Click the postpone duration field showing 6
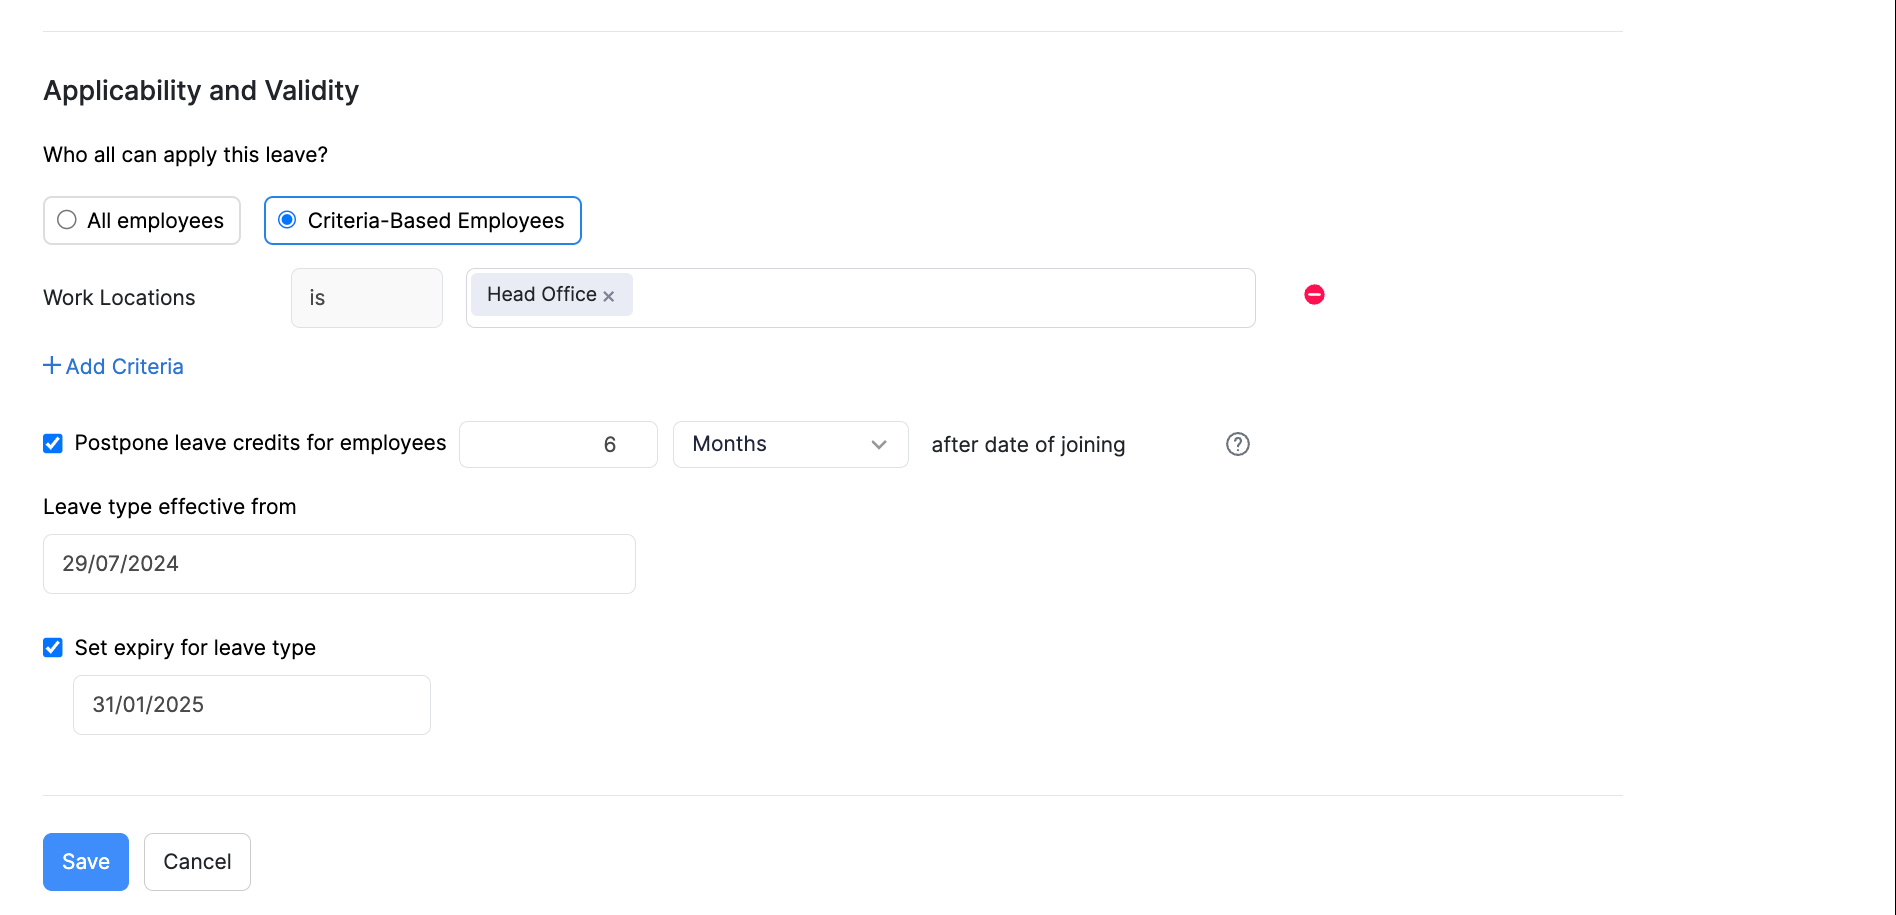 click(x=558, y=445)
